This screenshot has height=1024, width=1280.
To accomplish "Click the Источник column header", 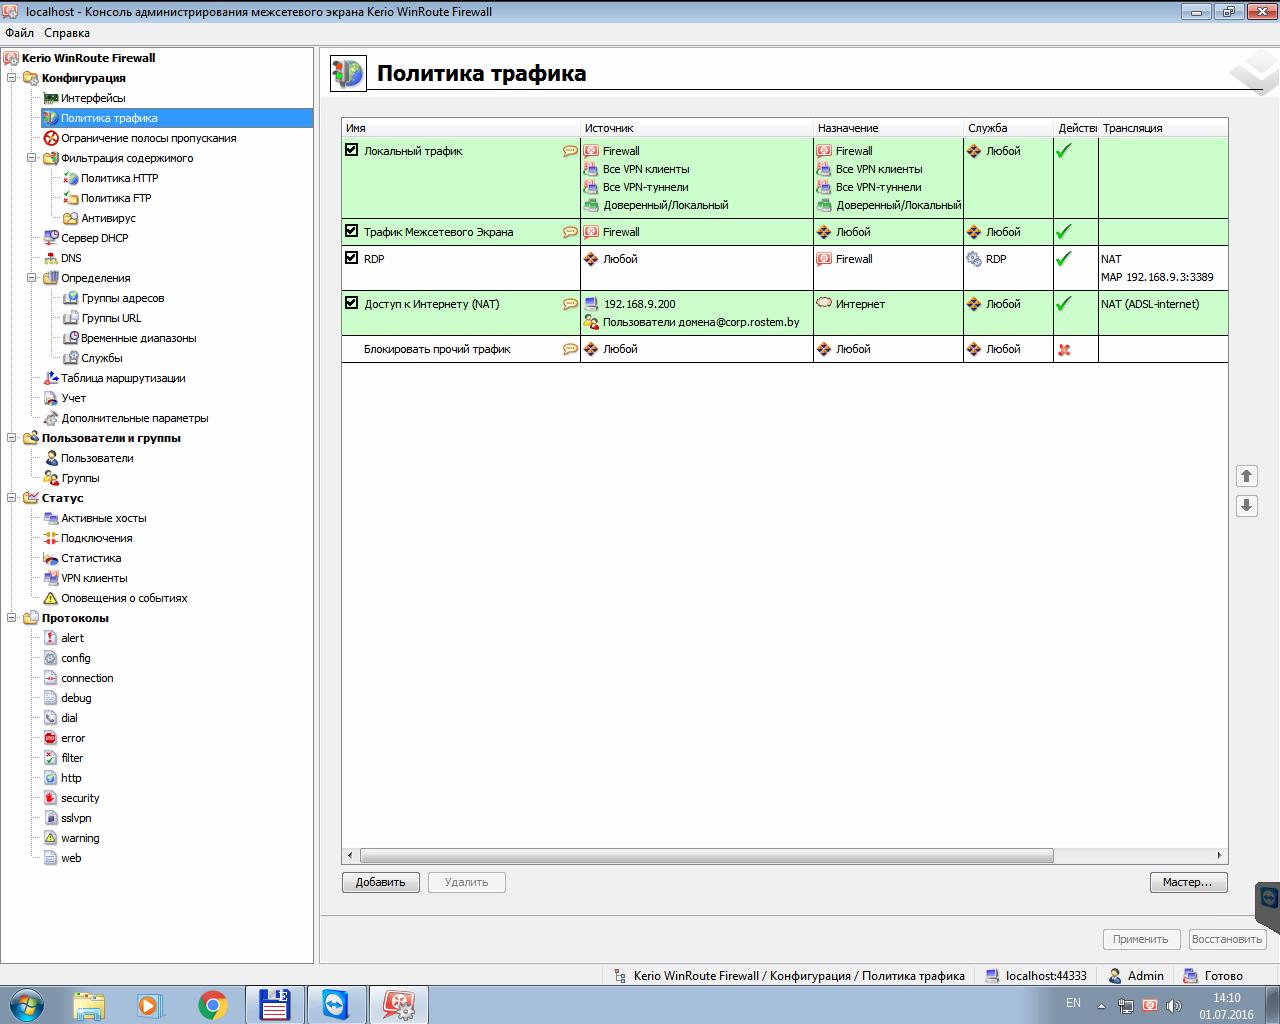I will click(697, 128).
